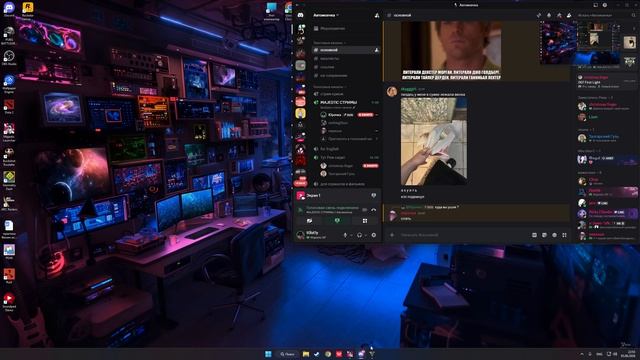Image resolution: width=640 pixels, height=360 pixels.
Task: Open activities button in voice panel
Action: [365, 221]
